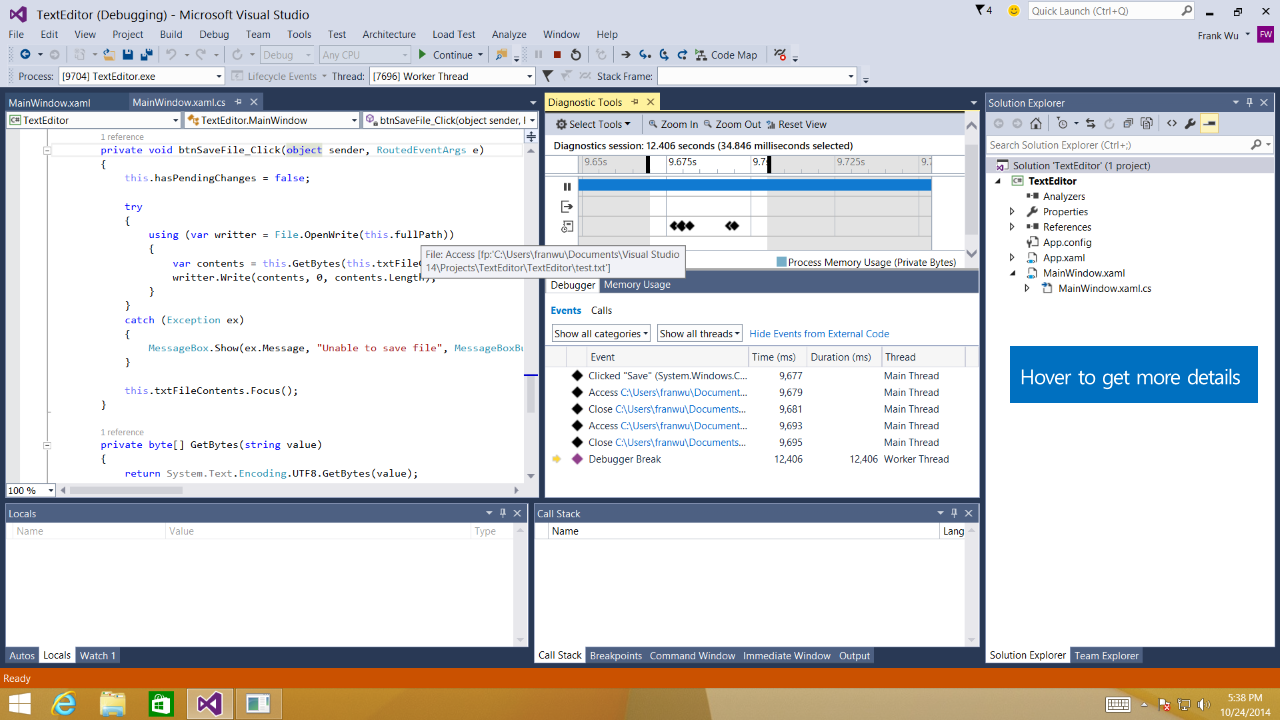1280x720 pixels.
Task: Restart debugging with the circular arrow
Action: tap(576, 55)
